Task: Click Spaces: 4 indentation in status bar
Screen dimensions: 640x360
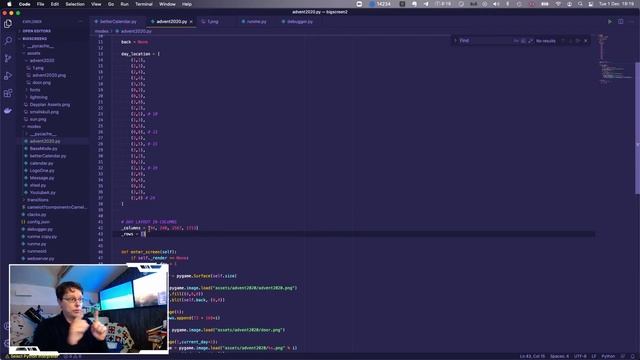Action: (559, 356)
